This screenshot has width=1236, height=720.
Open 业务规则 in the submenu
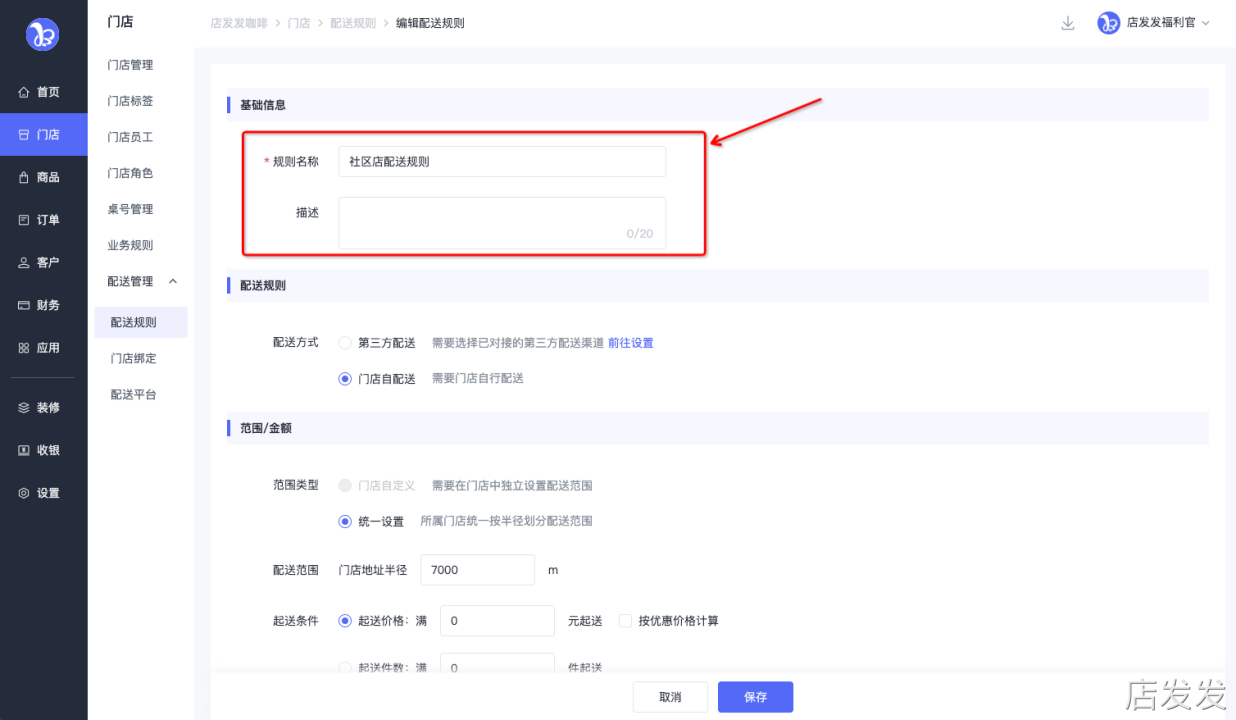[130, 245]
